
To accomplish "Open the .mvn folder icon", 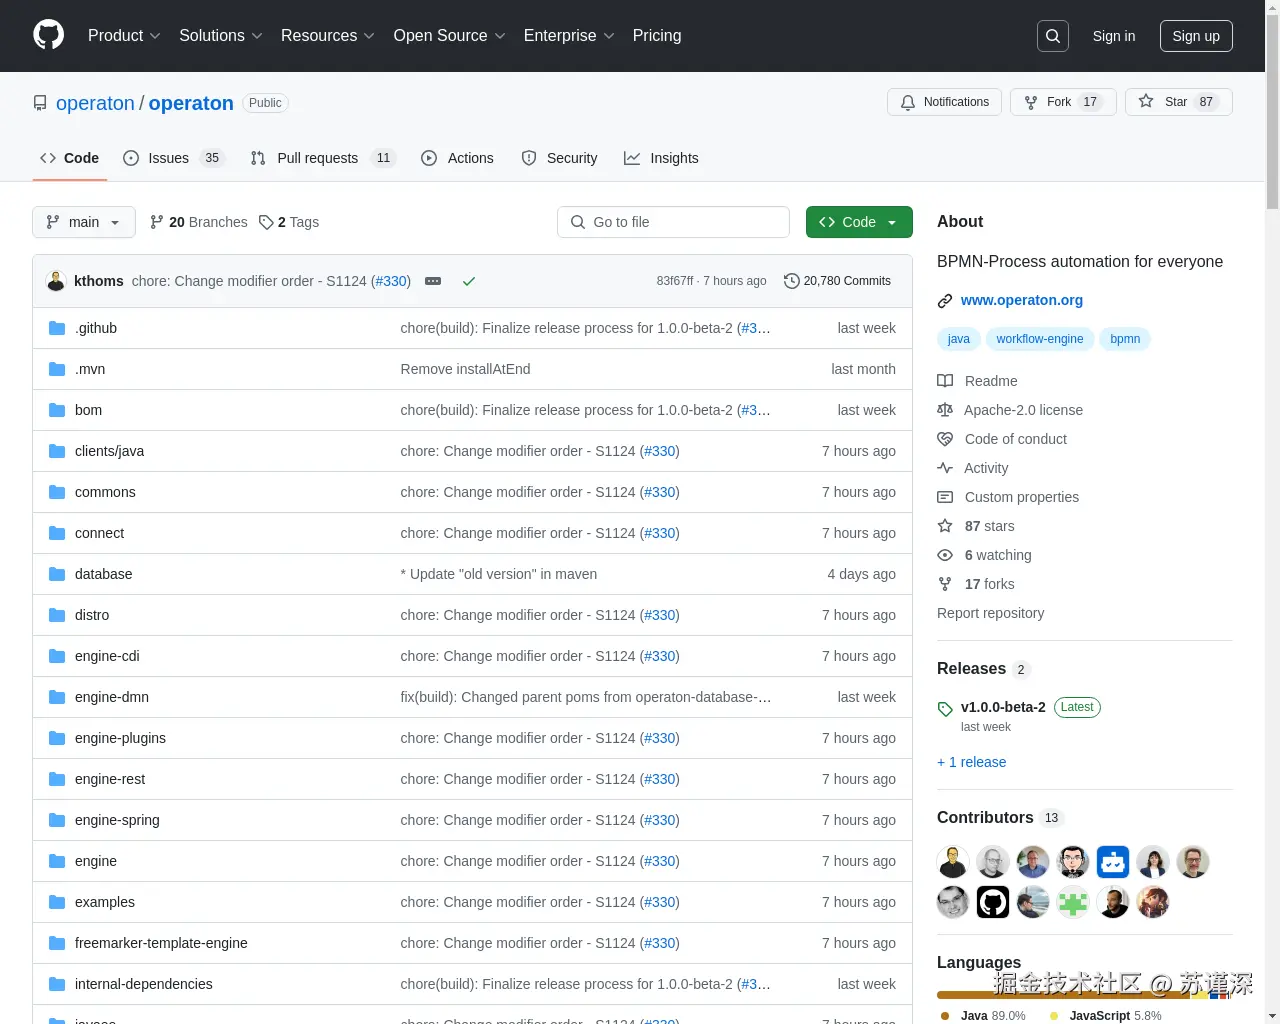I will 57,369.
